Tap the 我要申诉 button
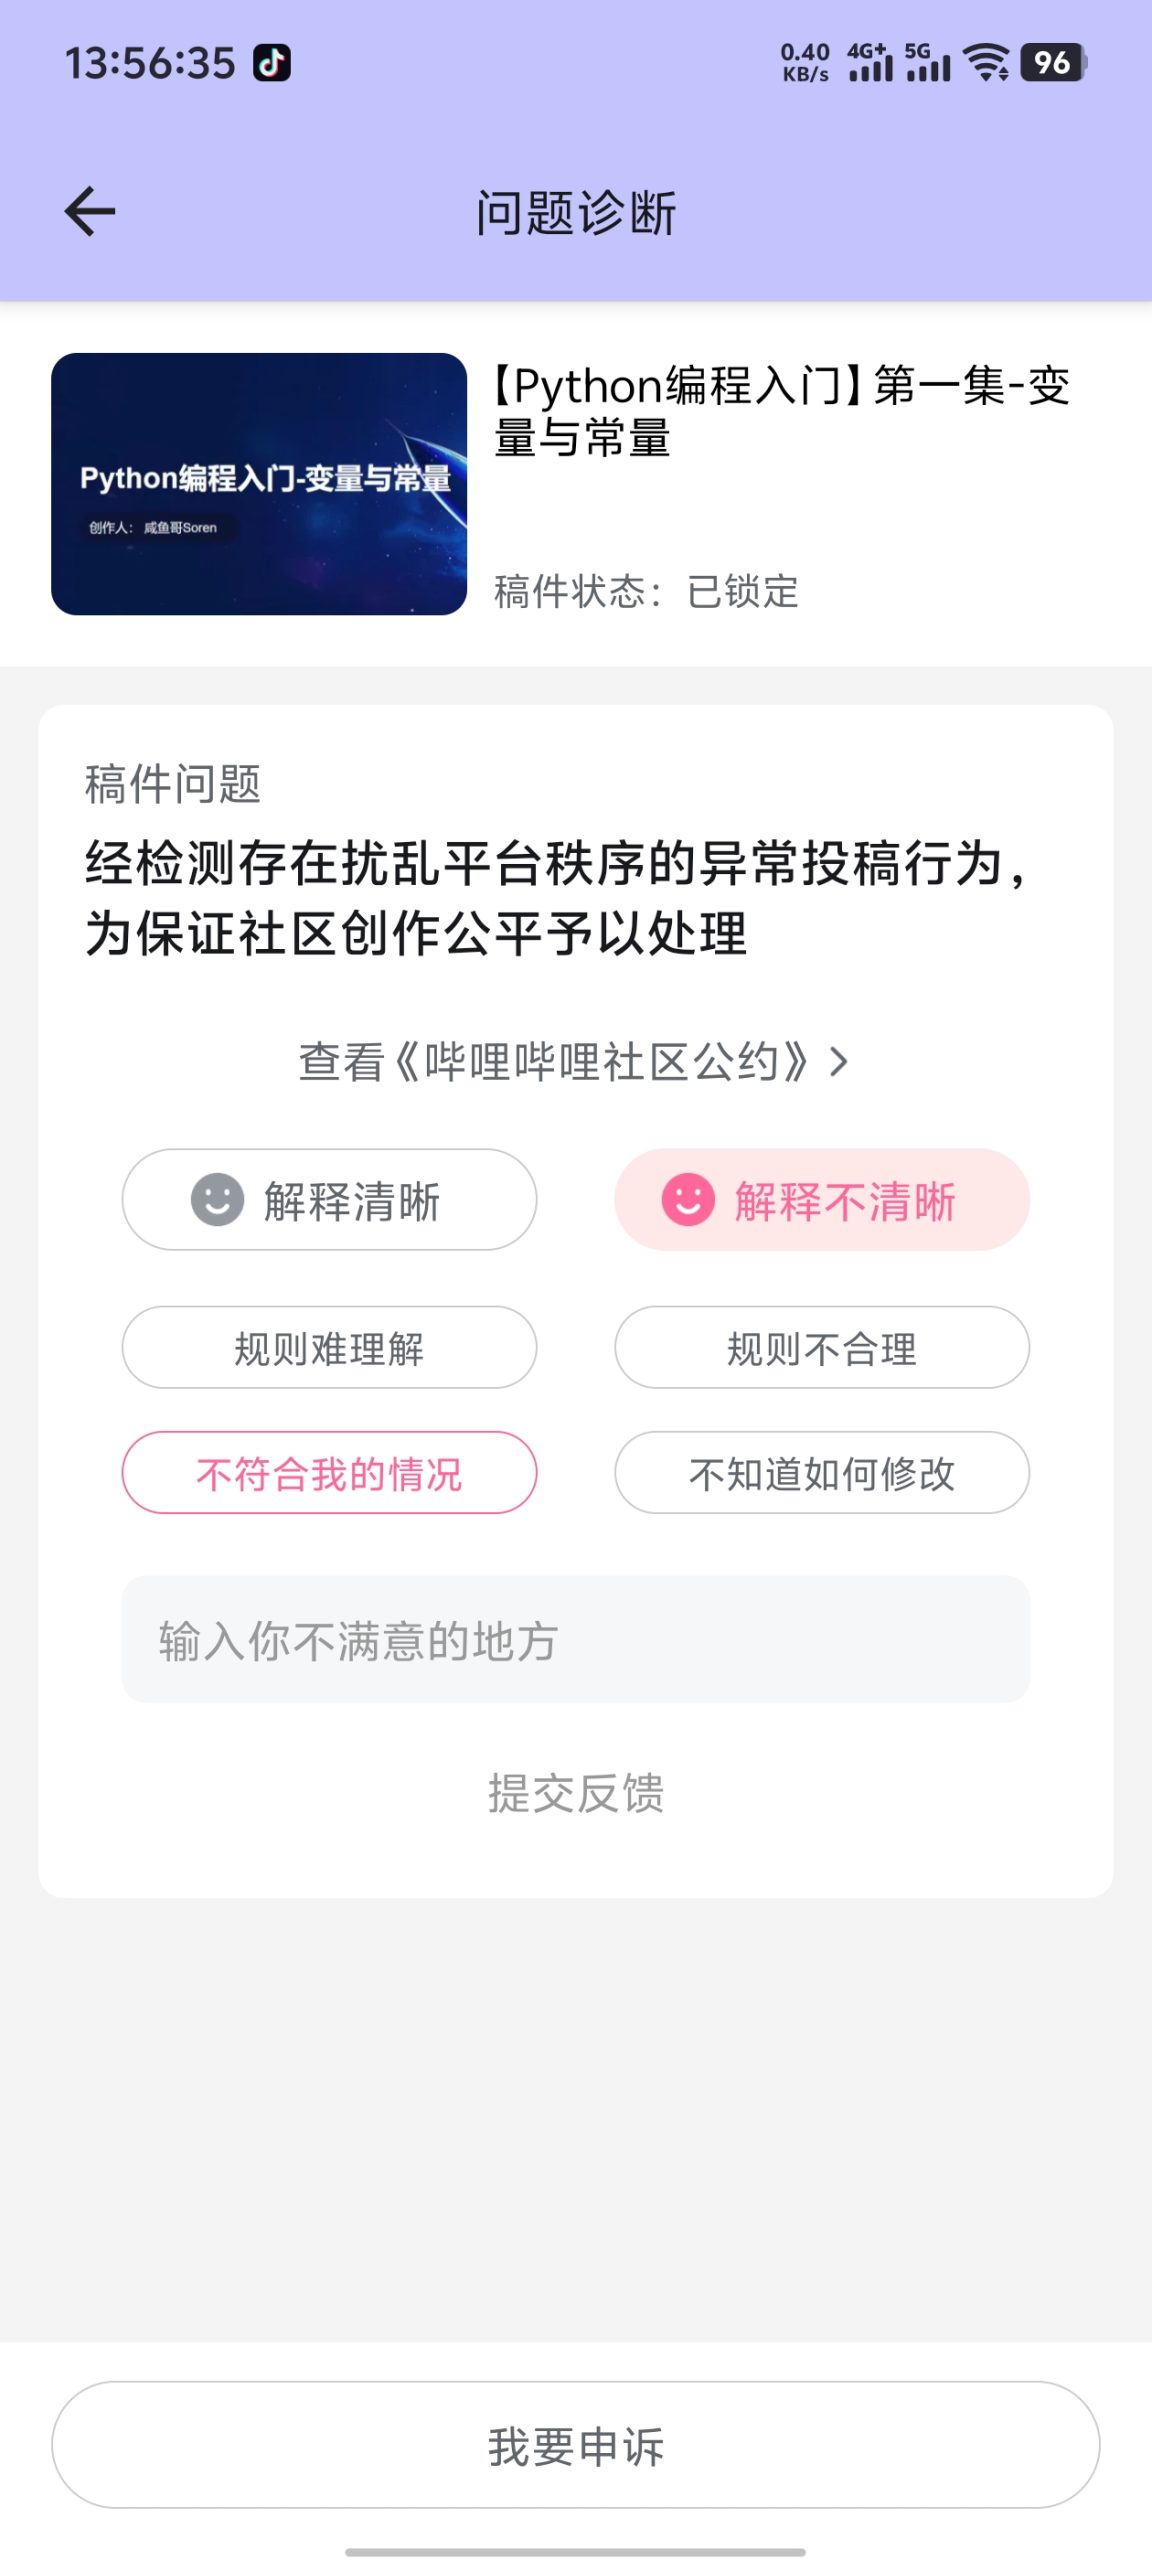The height and width of the screenshot is (2560, 1152). [x=576, y=2445]
